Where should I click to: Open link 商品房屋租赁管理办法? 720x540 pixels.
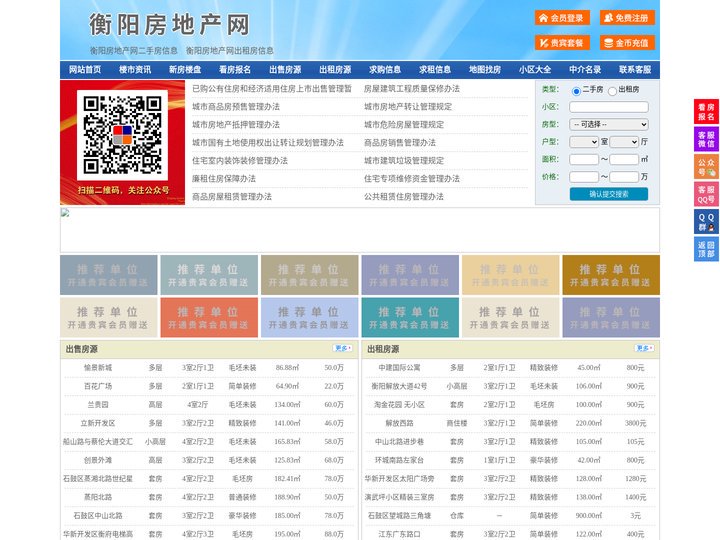(x=232, y=197)
